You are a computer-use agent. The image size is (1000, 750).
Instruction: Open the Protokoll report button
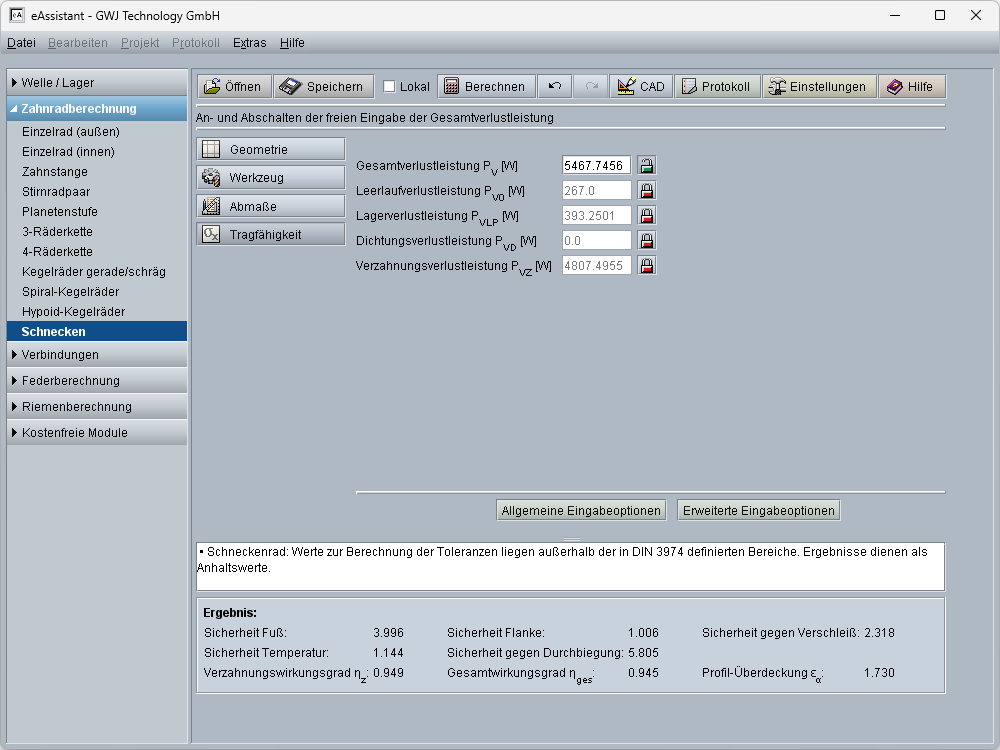pyautogui.click(x=716, y=87)
